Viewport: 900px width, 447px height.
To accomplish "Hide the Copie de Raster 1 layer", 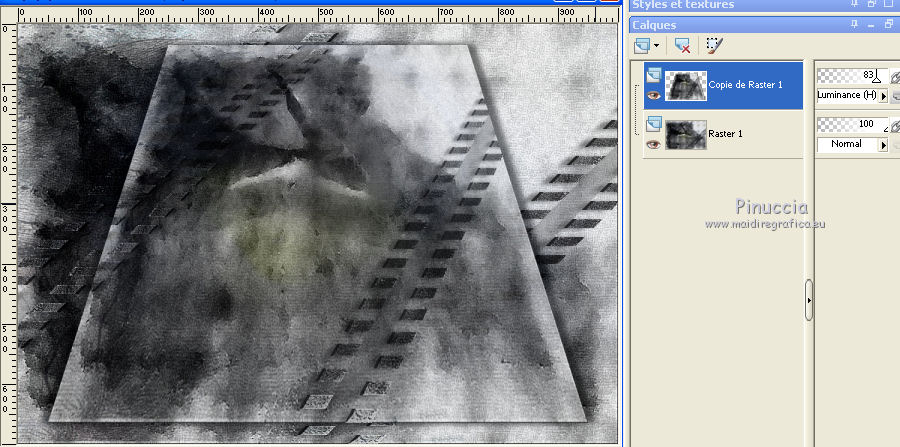I will (653, 96).
